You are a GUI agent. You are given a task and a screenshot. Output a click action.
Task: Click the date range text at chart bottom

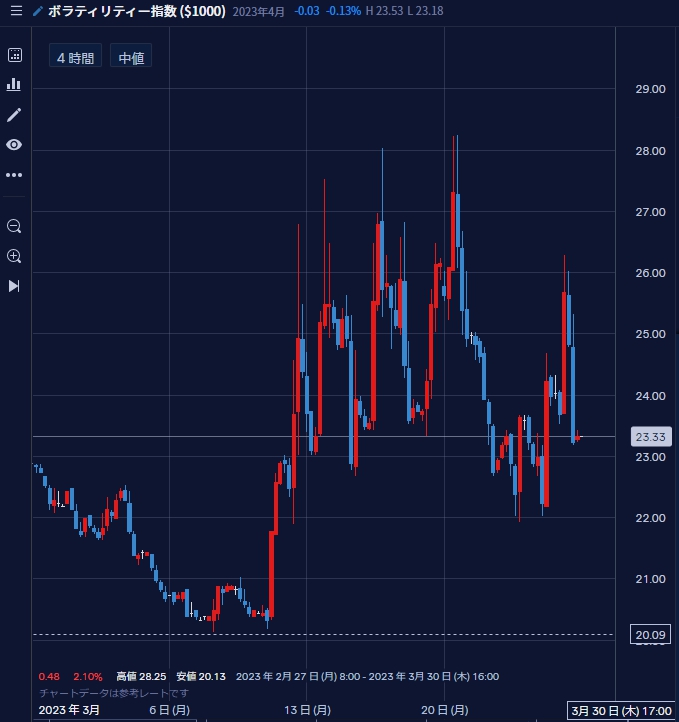367,677
